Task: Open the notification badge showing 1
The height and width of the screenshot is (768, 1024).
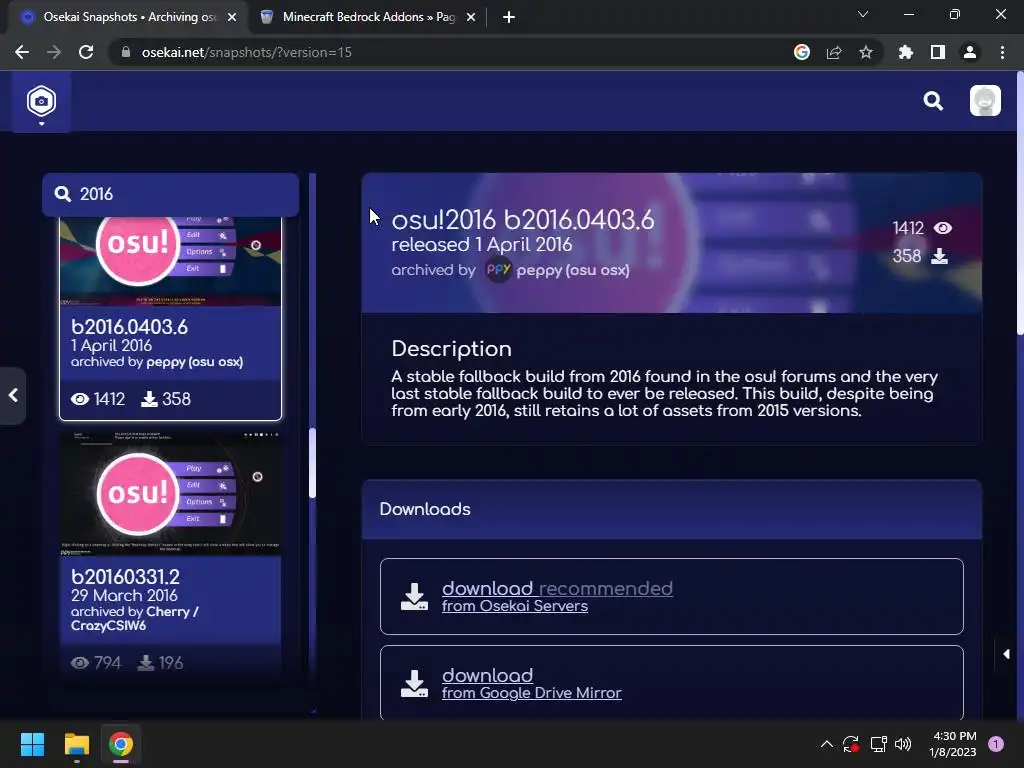Action: tap(996, 744)
